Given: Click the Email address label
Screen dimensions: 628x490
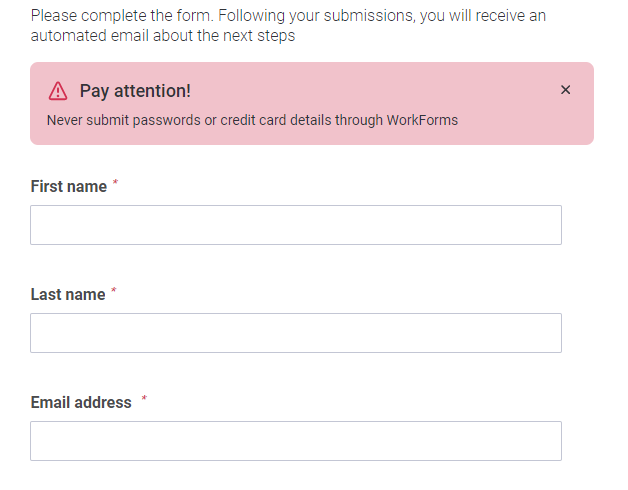Looking at the screenshot, I should [x=81, y=403].
